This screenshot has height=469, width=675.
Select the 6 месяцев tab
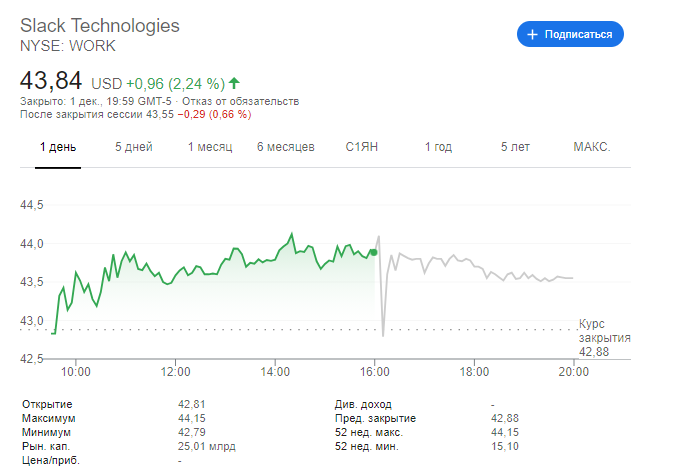coord(286,147)
